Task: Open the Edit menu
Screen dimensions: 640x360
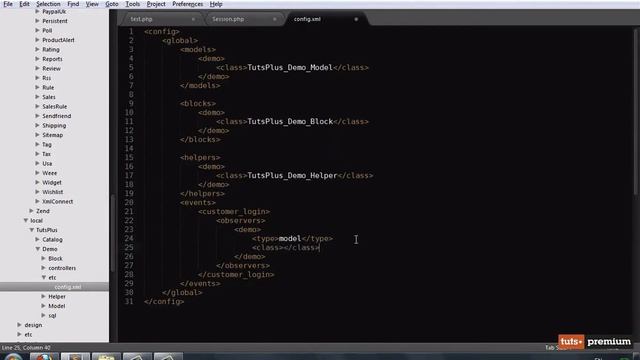Action: tap(24, 4)
